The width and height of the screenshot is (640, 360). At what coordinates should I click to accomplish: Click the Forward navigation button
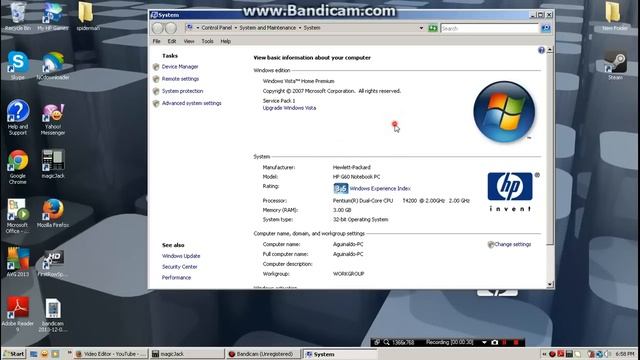tap(171, 28)
